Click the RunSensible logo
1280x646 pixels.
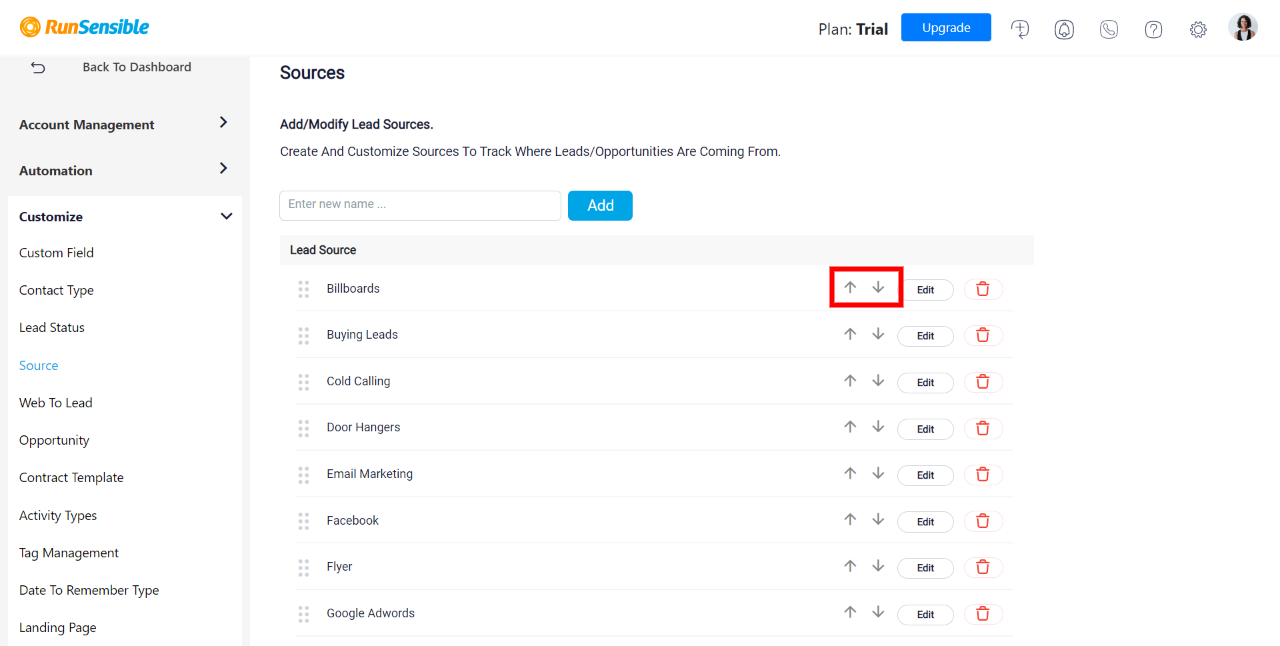[85, 27]
